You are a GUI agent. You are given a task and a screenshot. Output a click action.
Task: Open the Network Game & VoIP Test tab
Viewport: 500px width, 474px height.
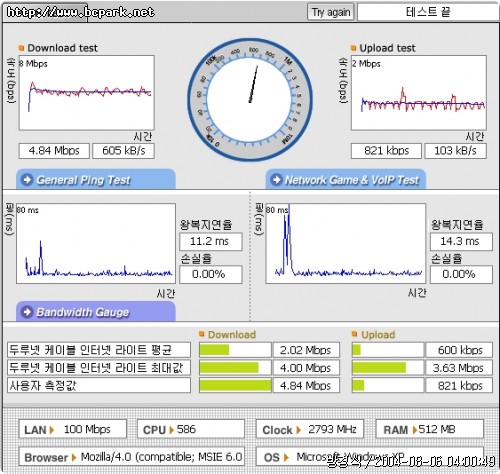tap(346, 179)
